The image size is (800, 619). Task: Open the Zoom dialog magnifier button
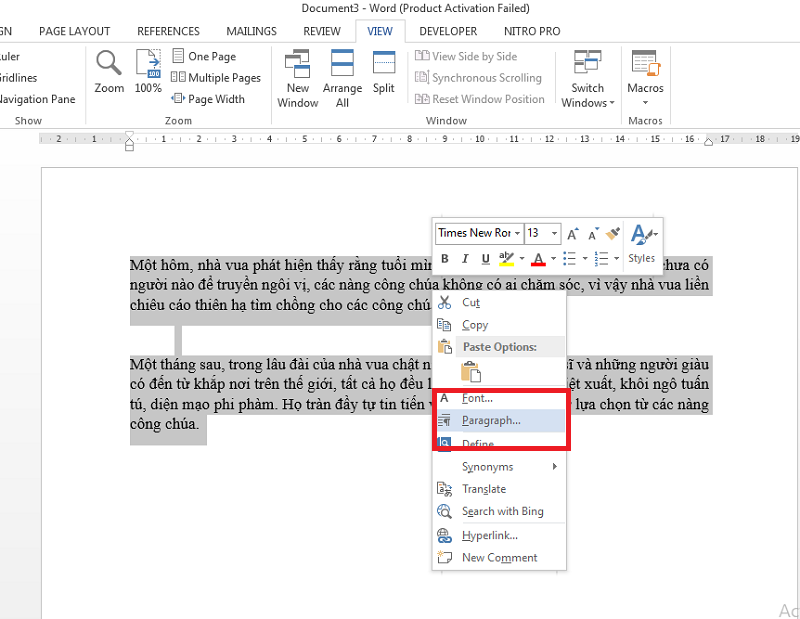click(x=109, y=71)
